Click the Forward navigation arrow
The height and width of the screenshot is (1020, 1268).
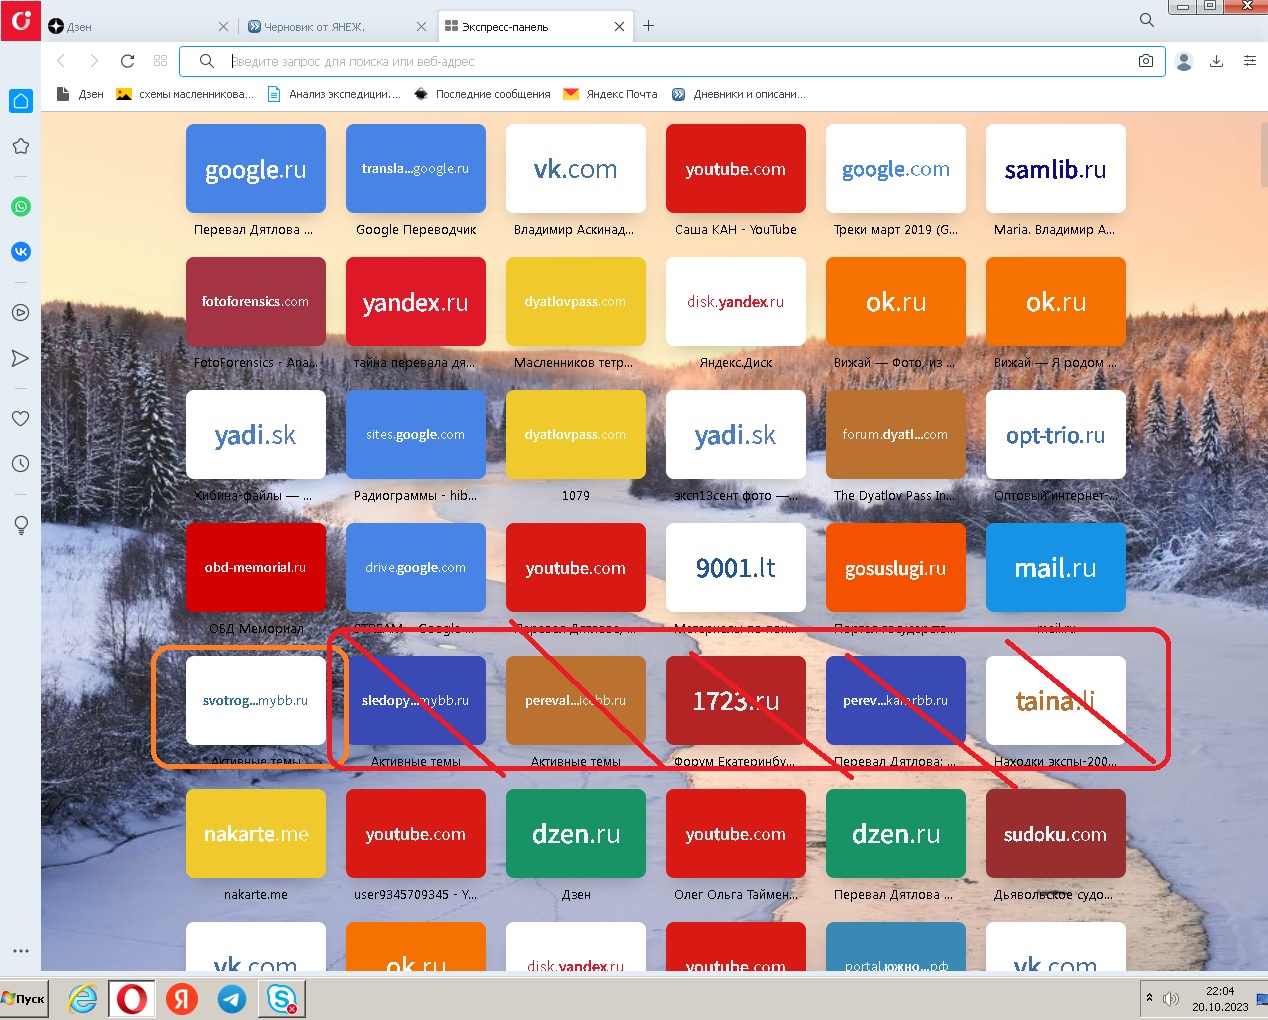pos(94,61)
